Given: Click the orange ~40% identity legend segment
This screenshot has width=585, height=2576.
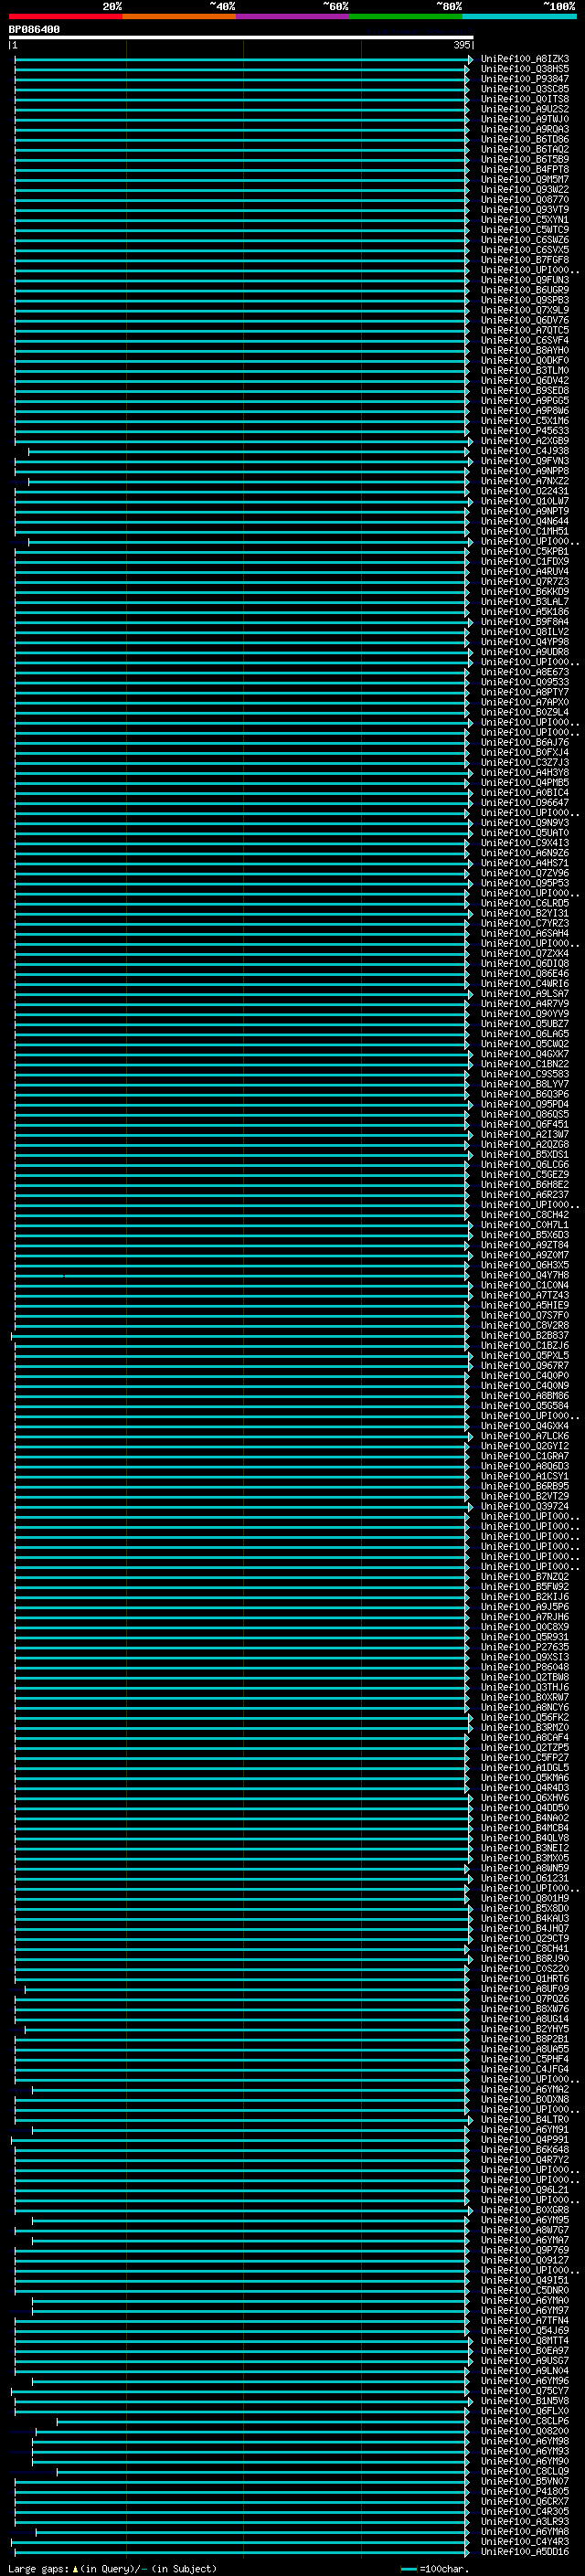Looking at the screenshot, I should (x=179, y=16).
